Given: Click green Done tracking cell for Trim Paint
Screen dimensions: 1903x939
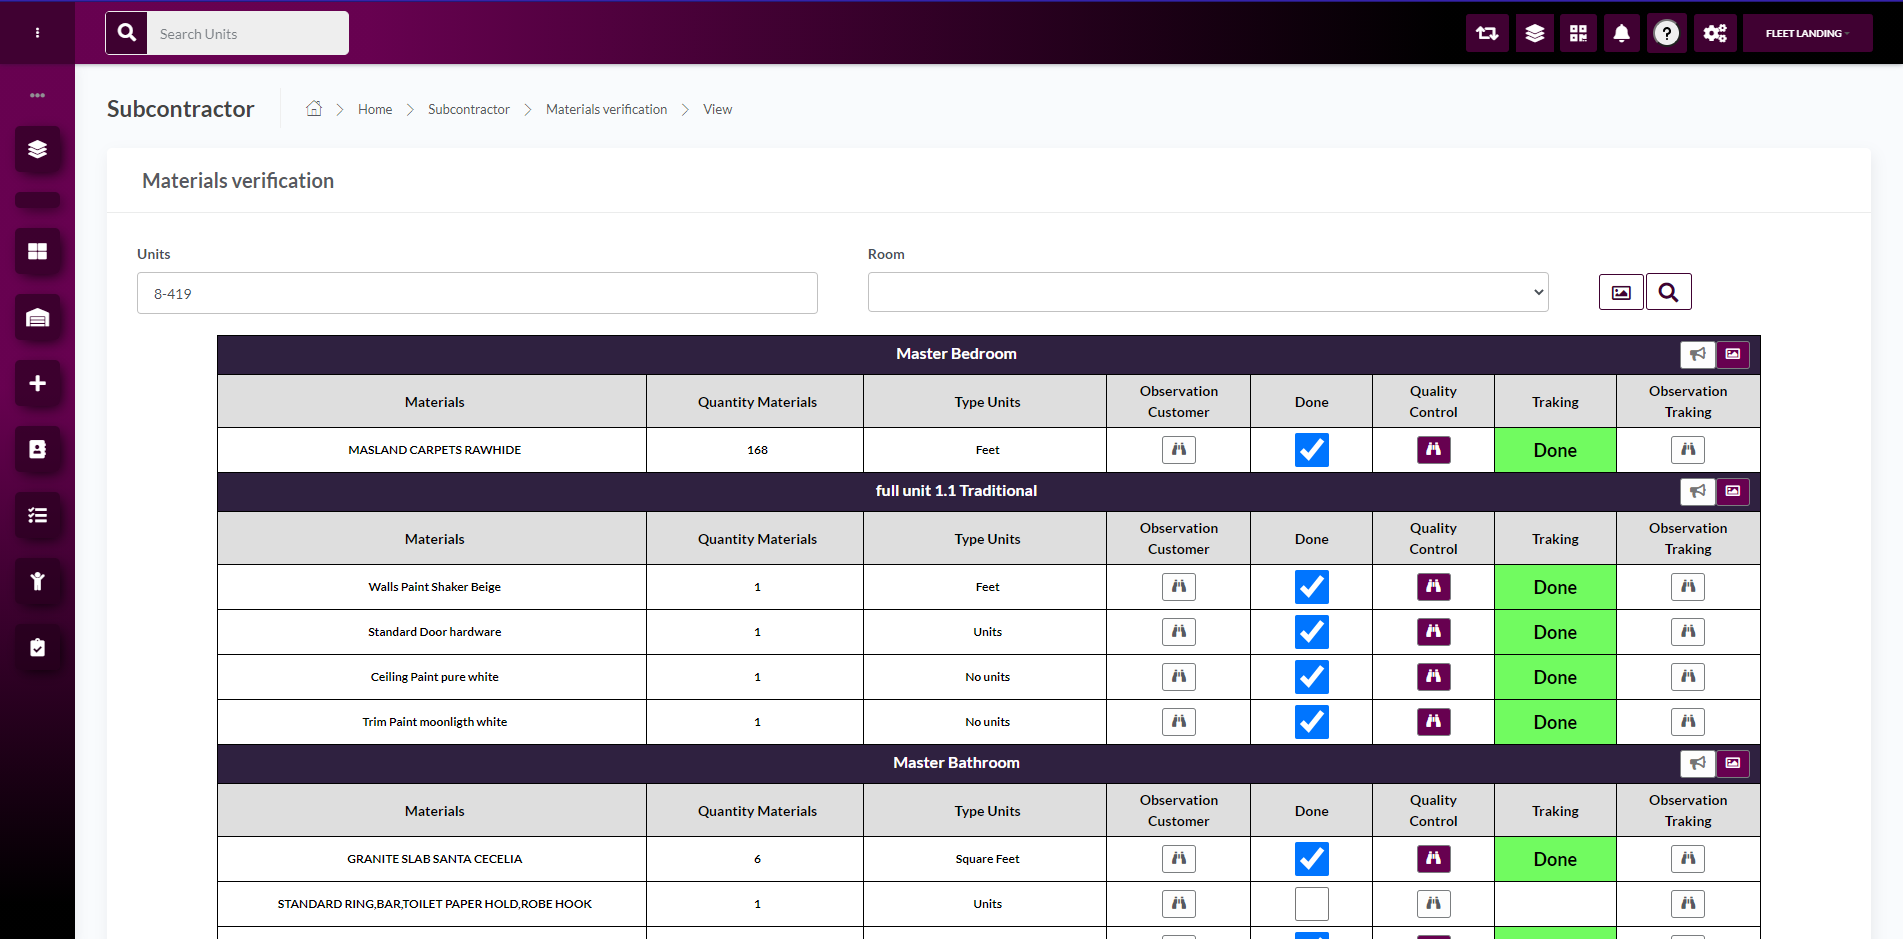Looking at the screenshot, I should tap(1554, 722).
